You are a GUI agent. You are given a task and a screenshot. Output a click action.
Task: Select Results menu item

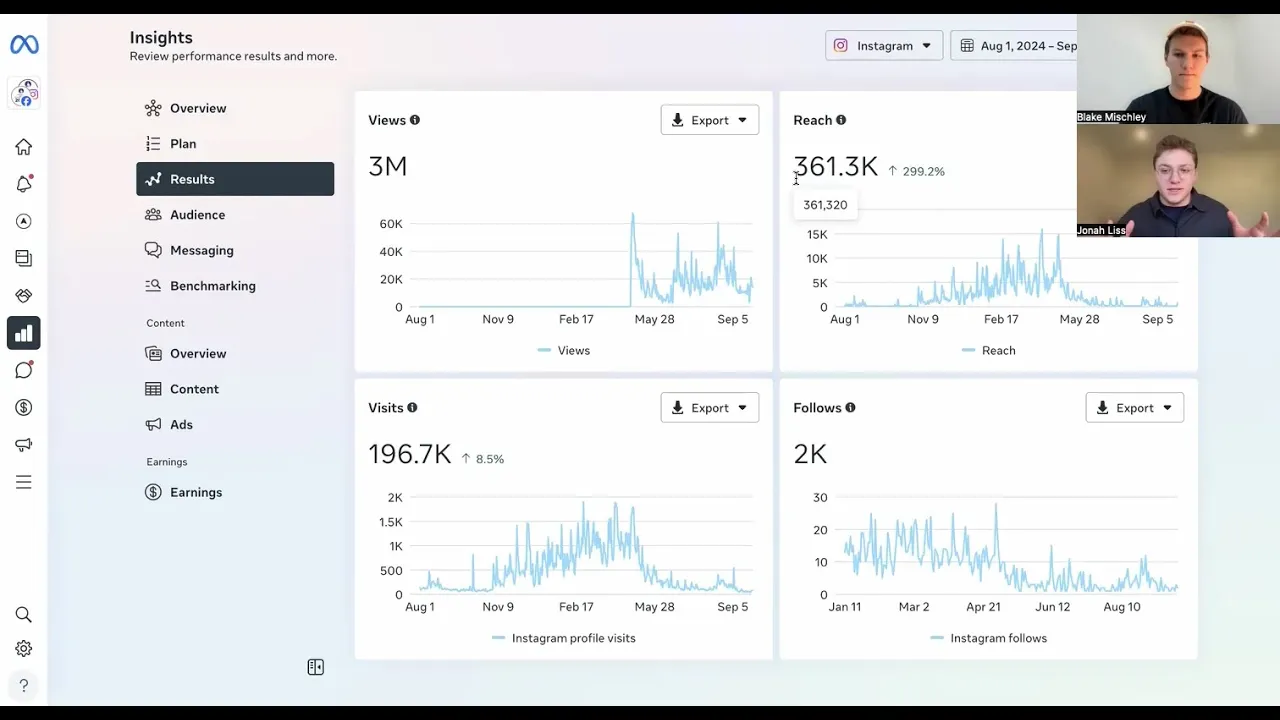(x=235, y=179)
